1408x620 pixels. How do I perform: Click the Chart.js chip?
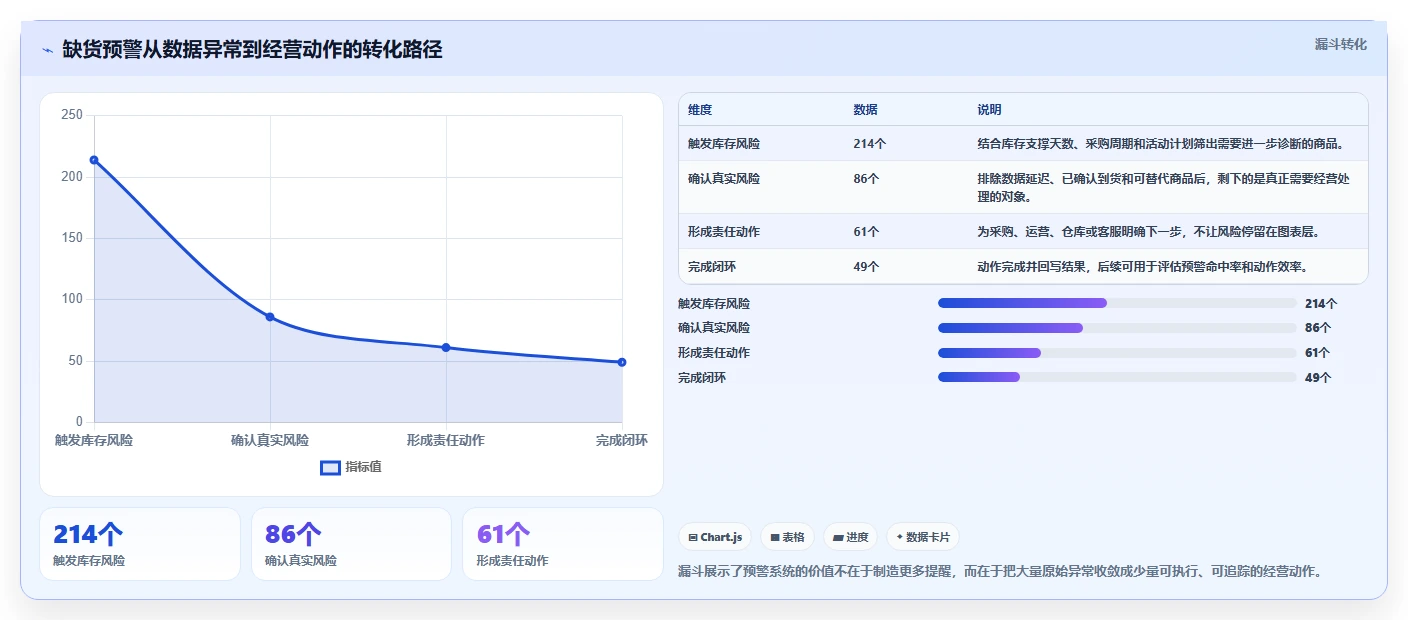[716, 537]
